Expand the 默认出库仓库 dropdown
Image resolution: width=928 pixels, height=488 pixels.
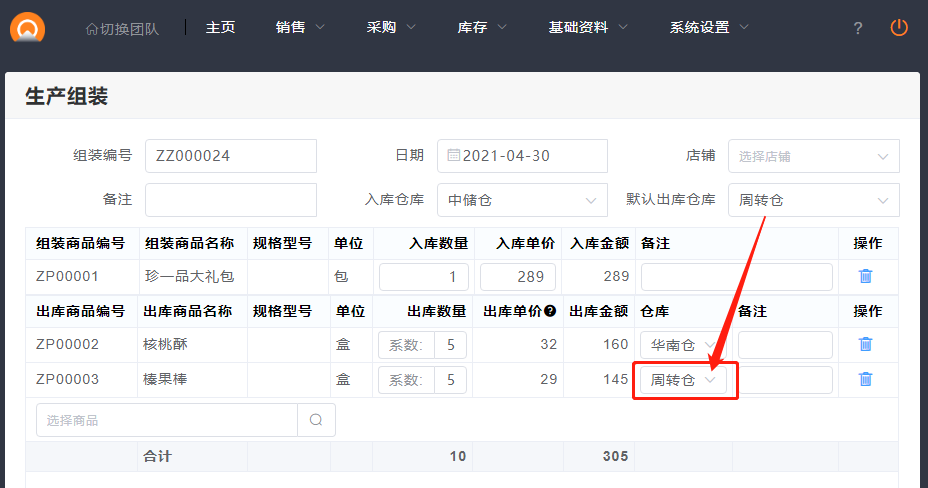point(813,200)
